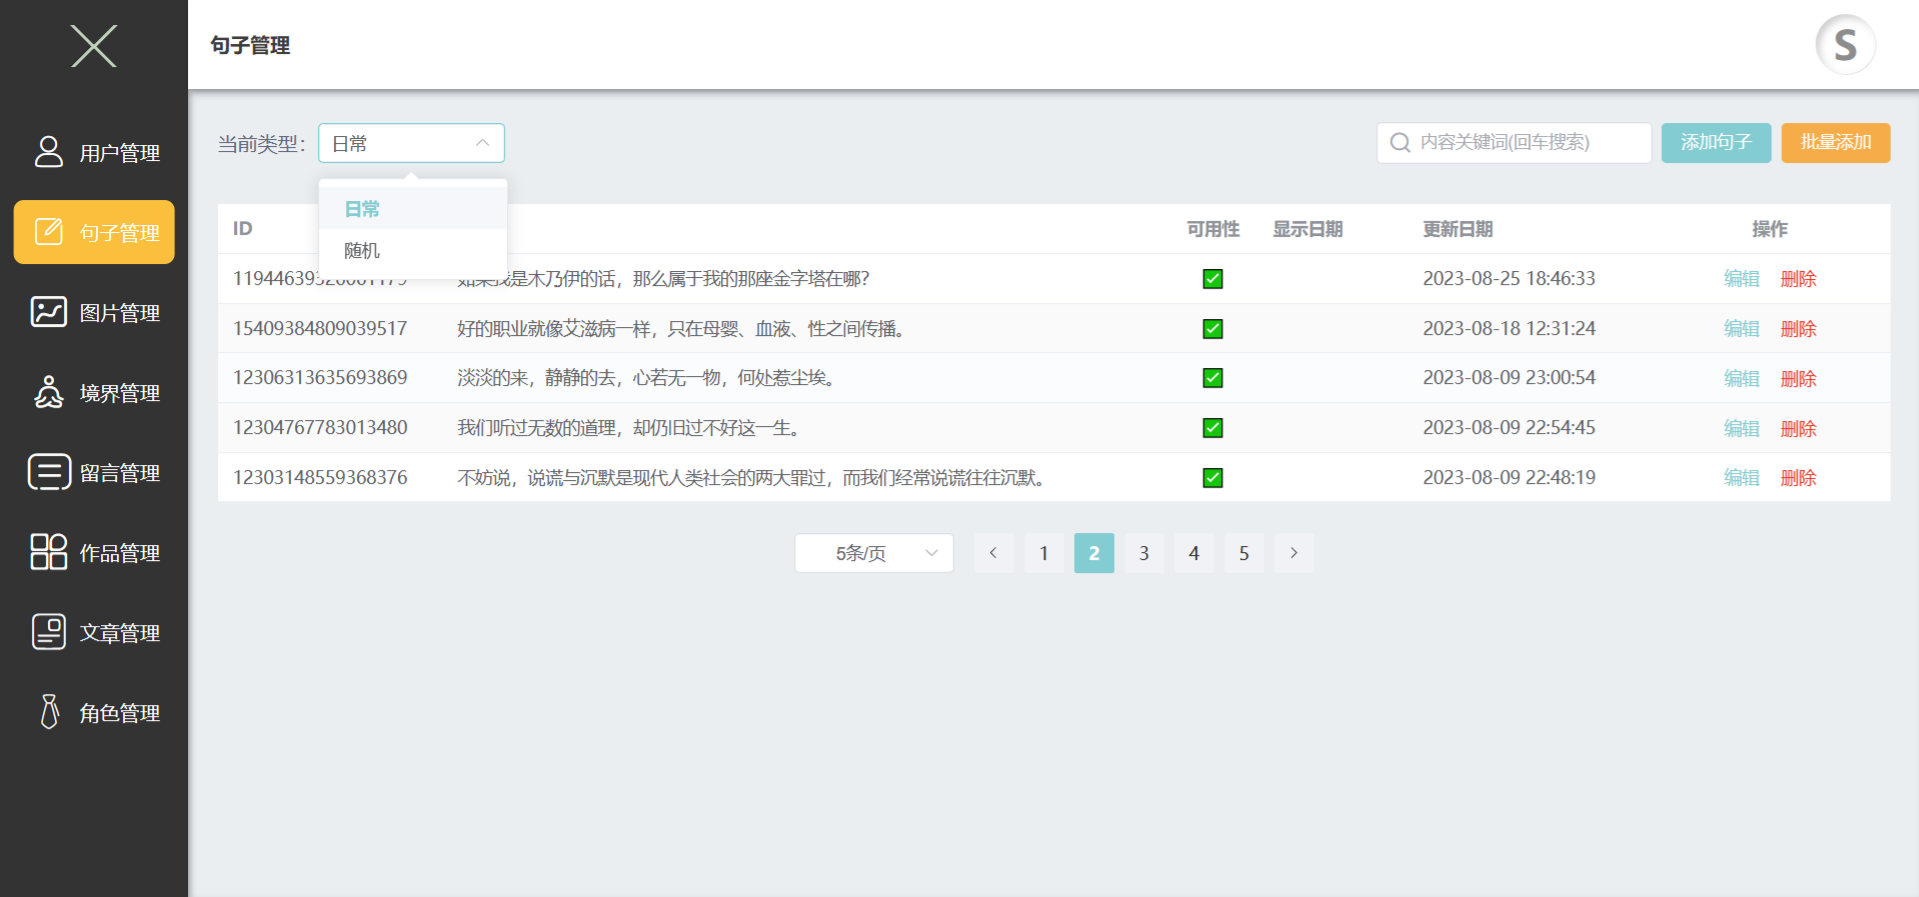Screen dimensions: 1919x897
Task: Click the 添加句子 button
Action: pos(1716,143)
